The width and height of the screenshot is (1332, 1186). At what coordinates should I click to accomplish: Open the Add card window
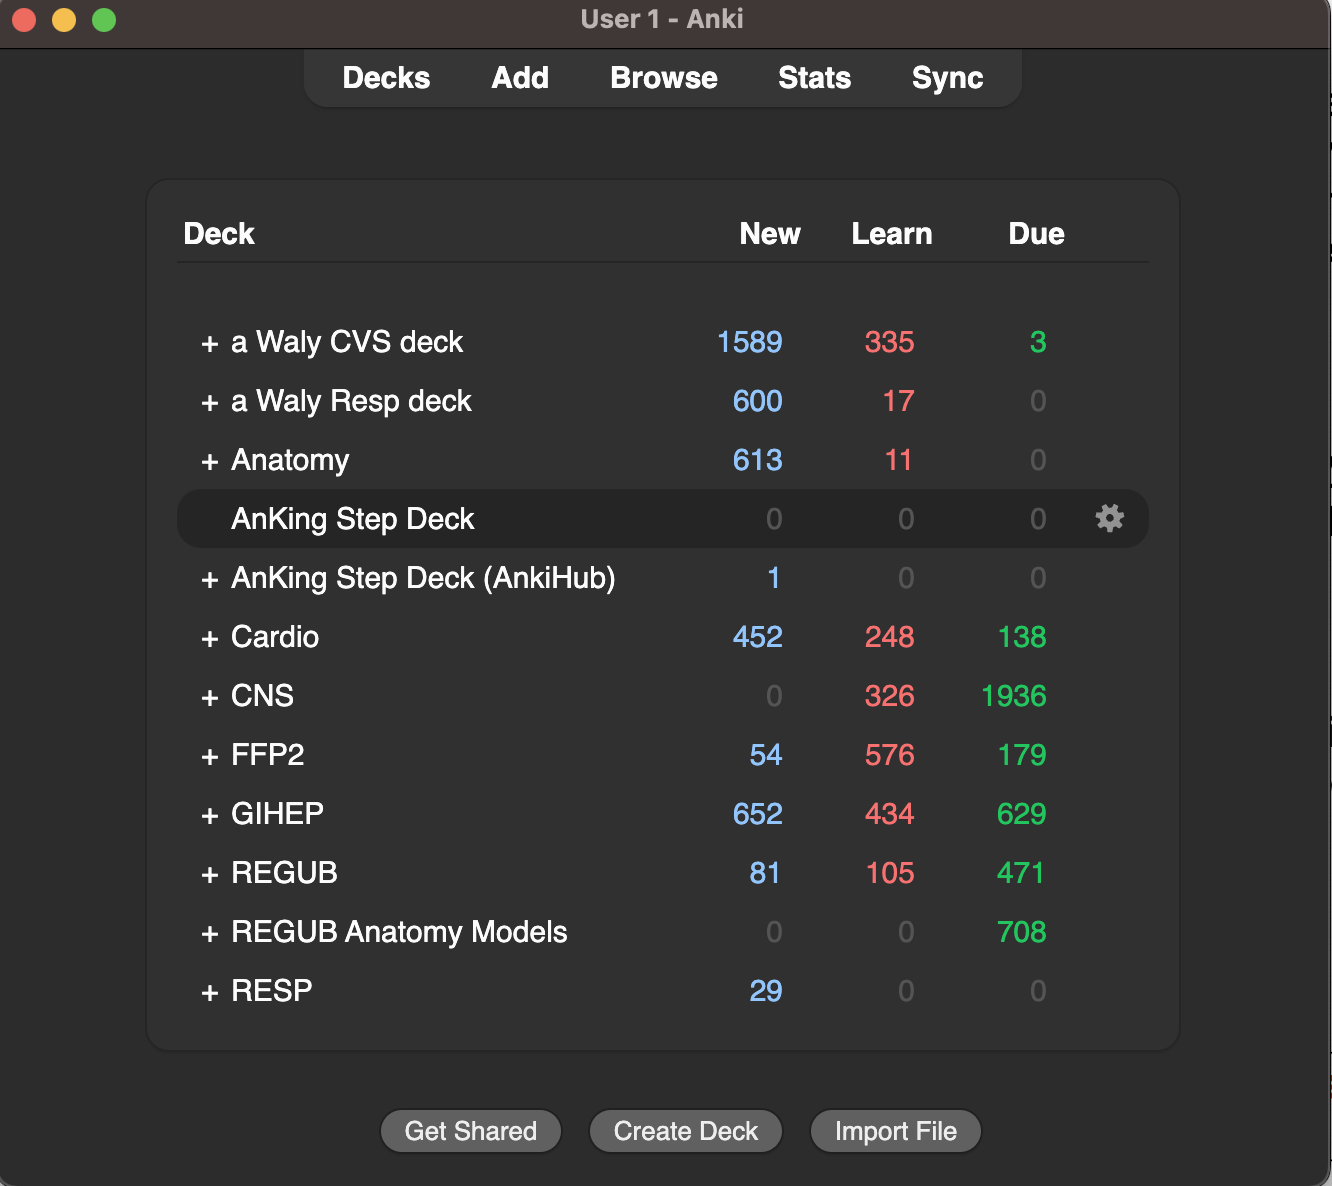click(x=520, y=78)
